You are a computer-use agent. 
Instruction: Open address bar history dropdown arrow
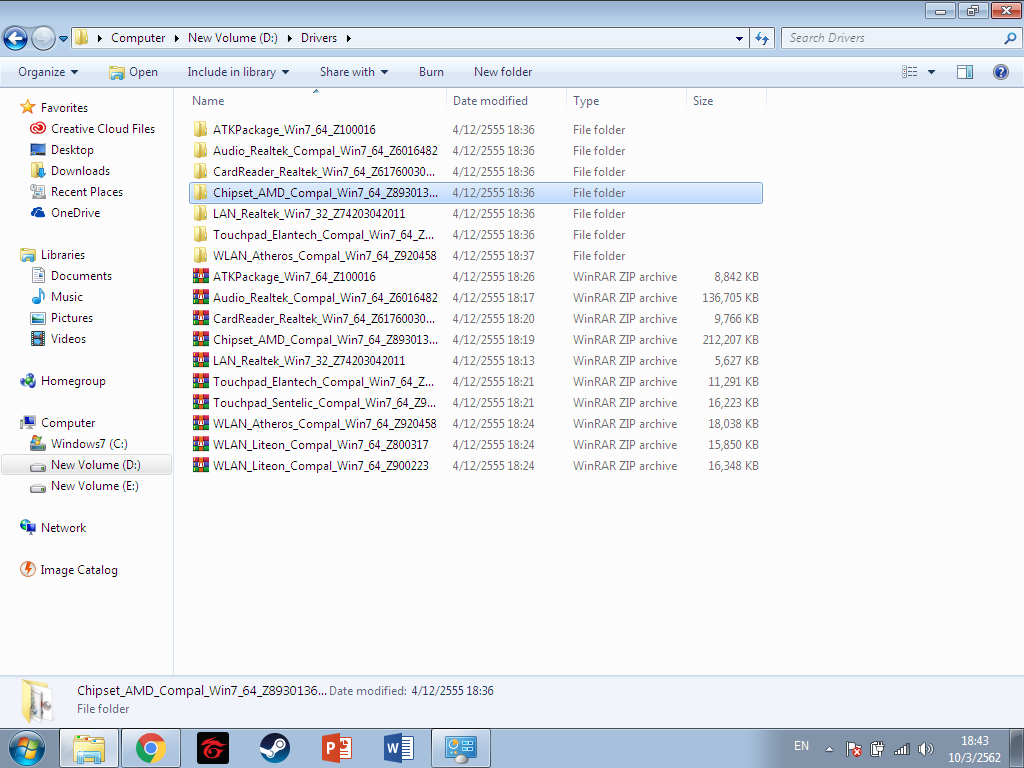click(739, 39)
